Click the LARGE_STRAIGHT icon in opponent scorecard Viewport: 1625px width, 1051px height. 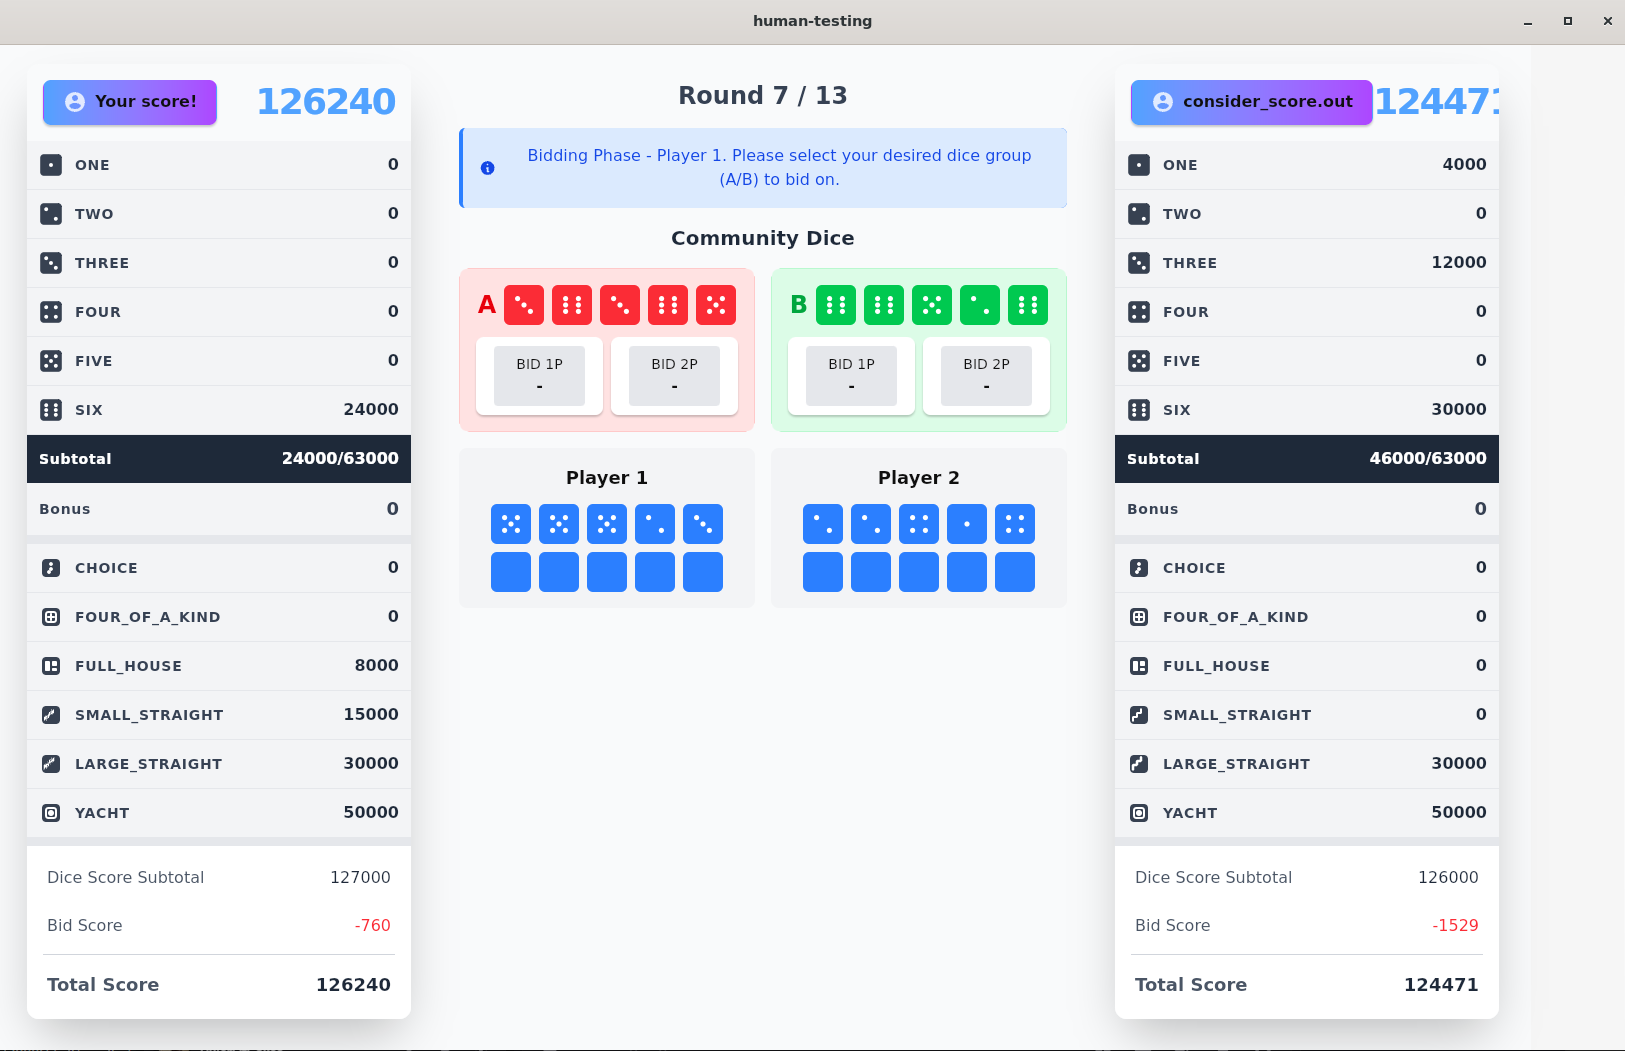[x=1139, y=764]
